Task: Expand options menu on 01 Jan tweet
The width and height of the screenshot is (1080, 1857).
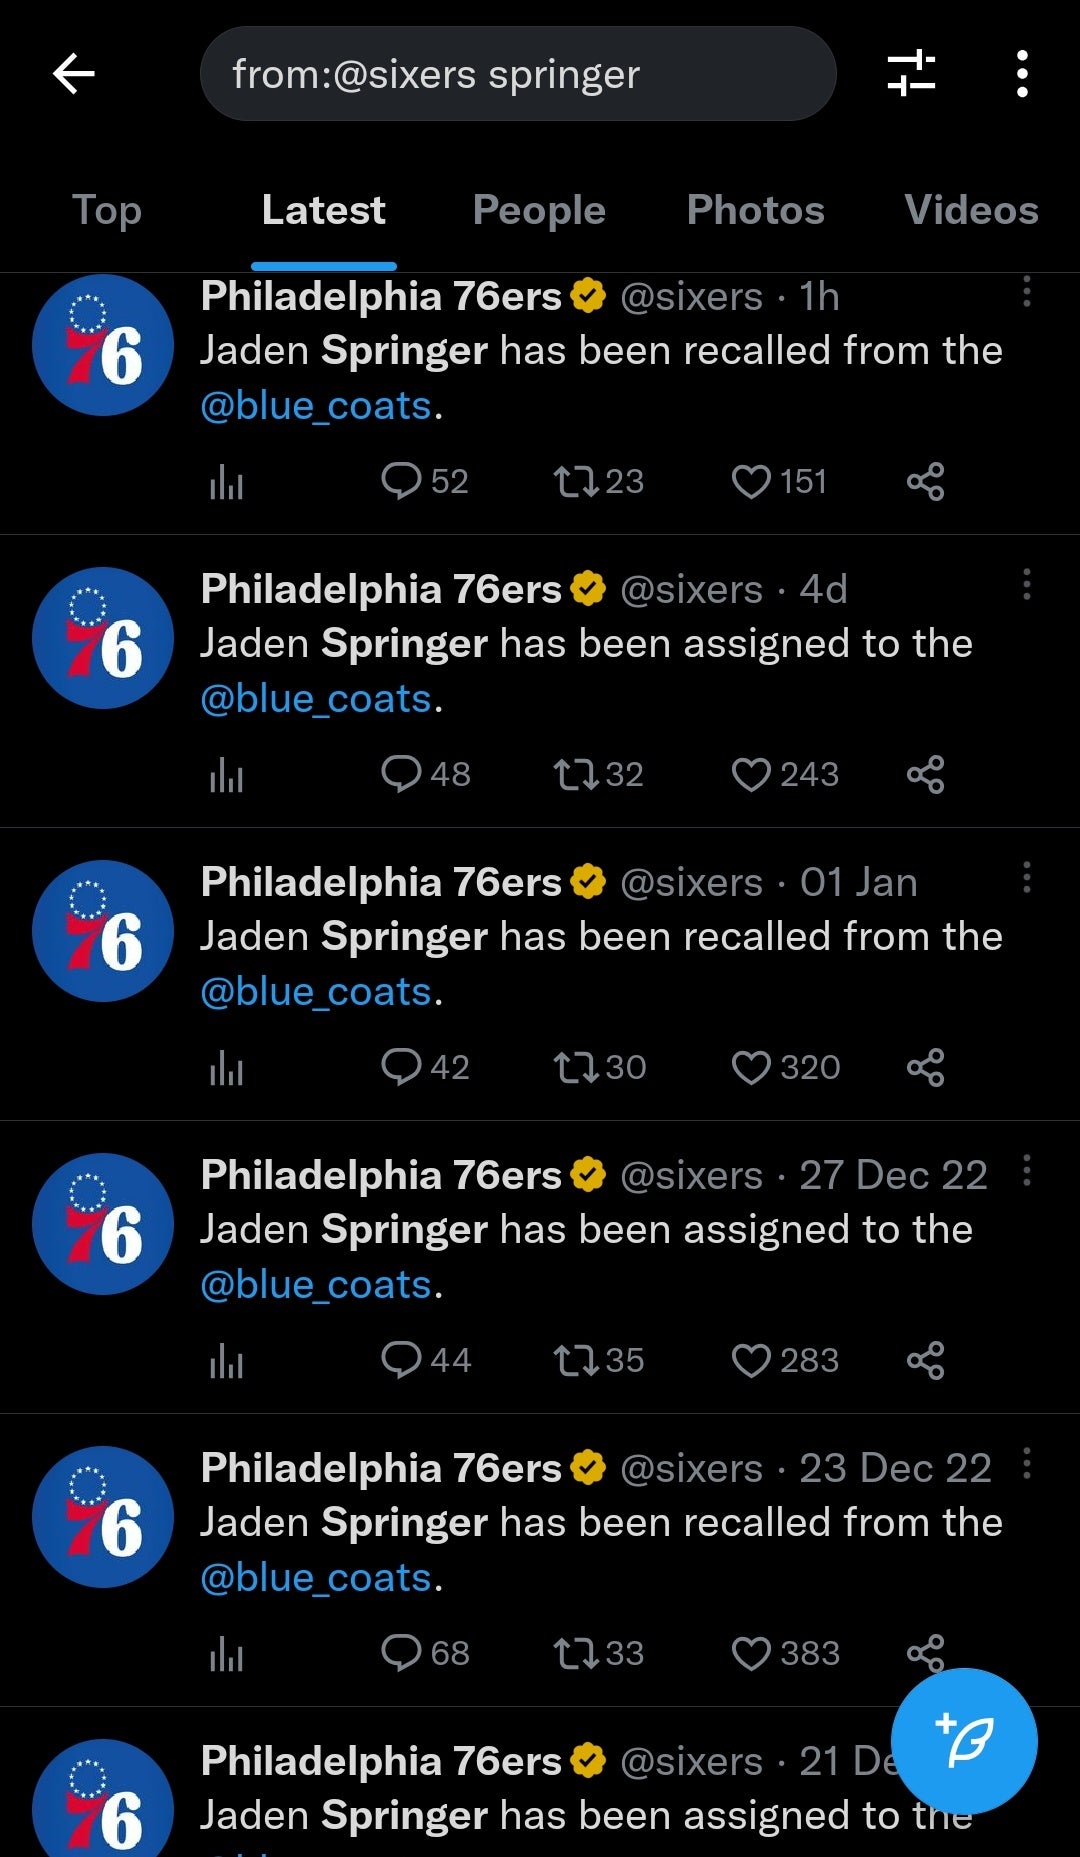Action: tap(1026, 878)
